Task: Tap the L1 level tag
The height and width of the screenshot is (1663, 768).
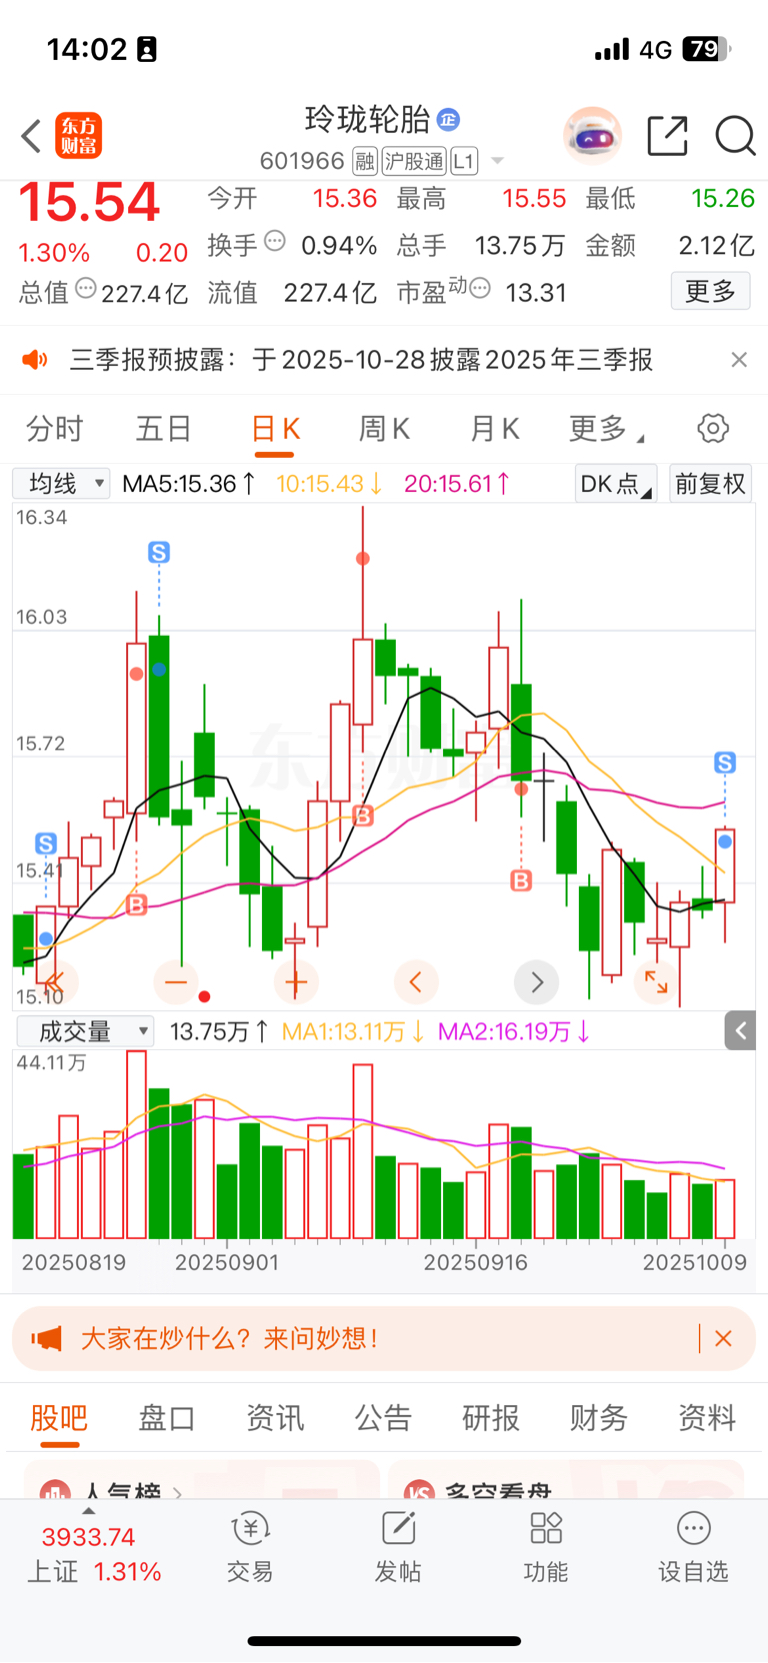Action: (x=464, y=161)
